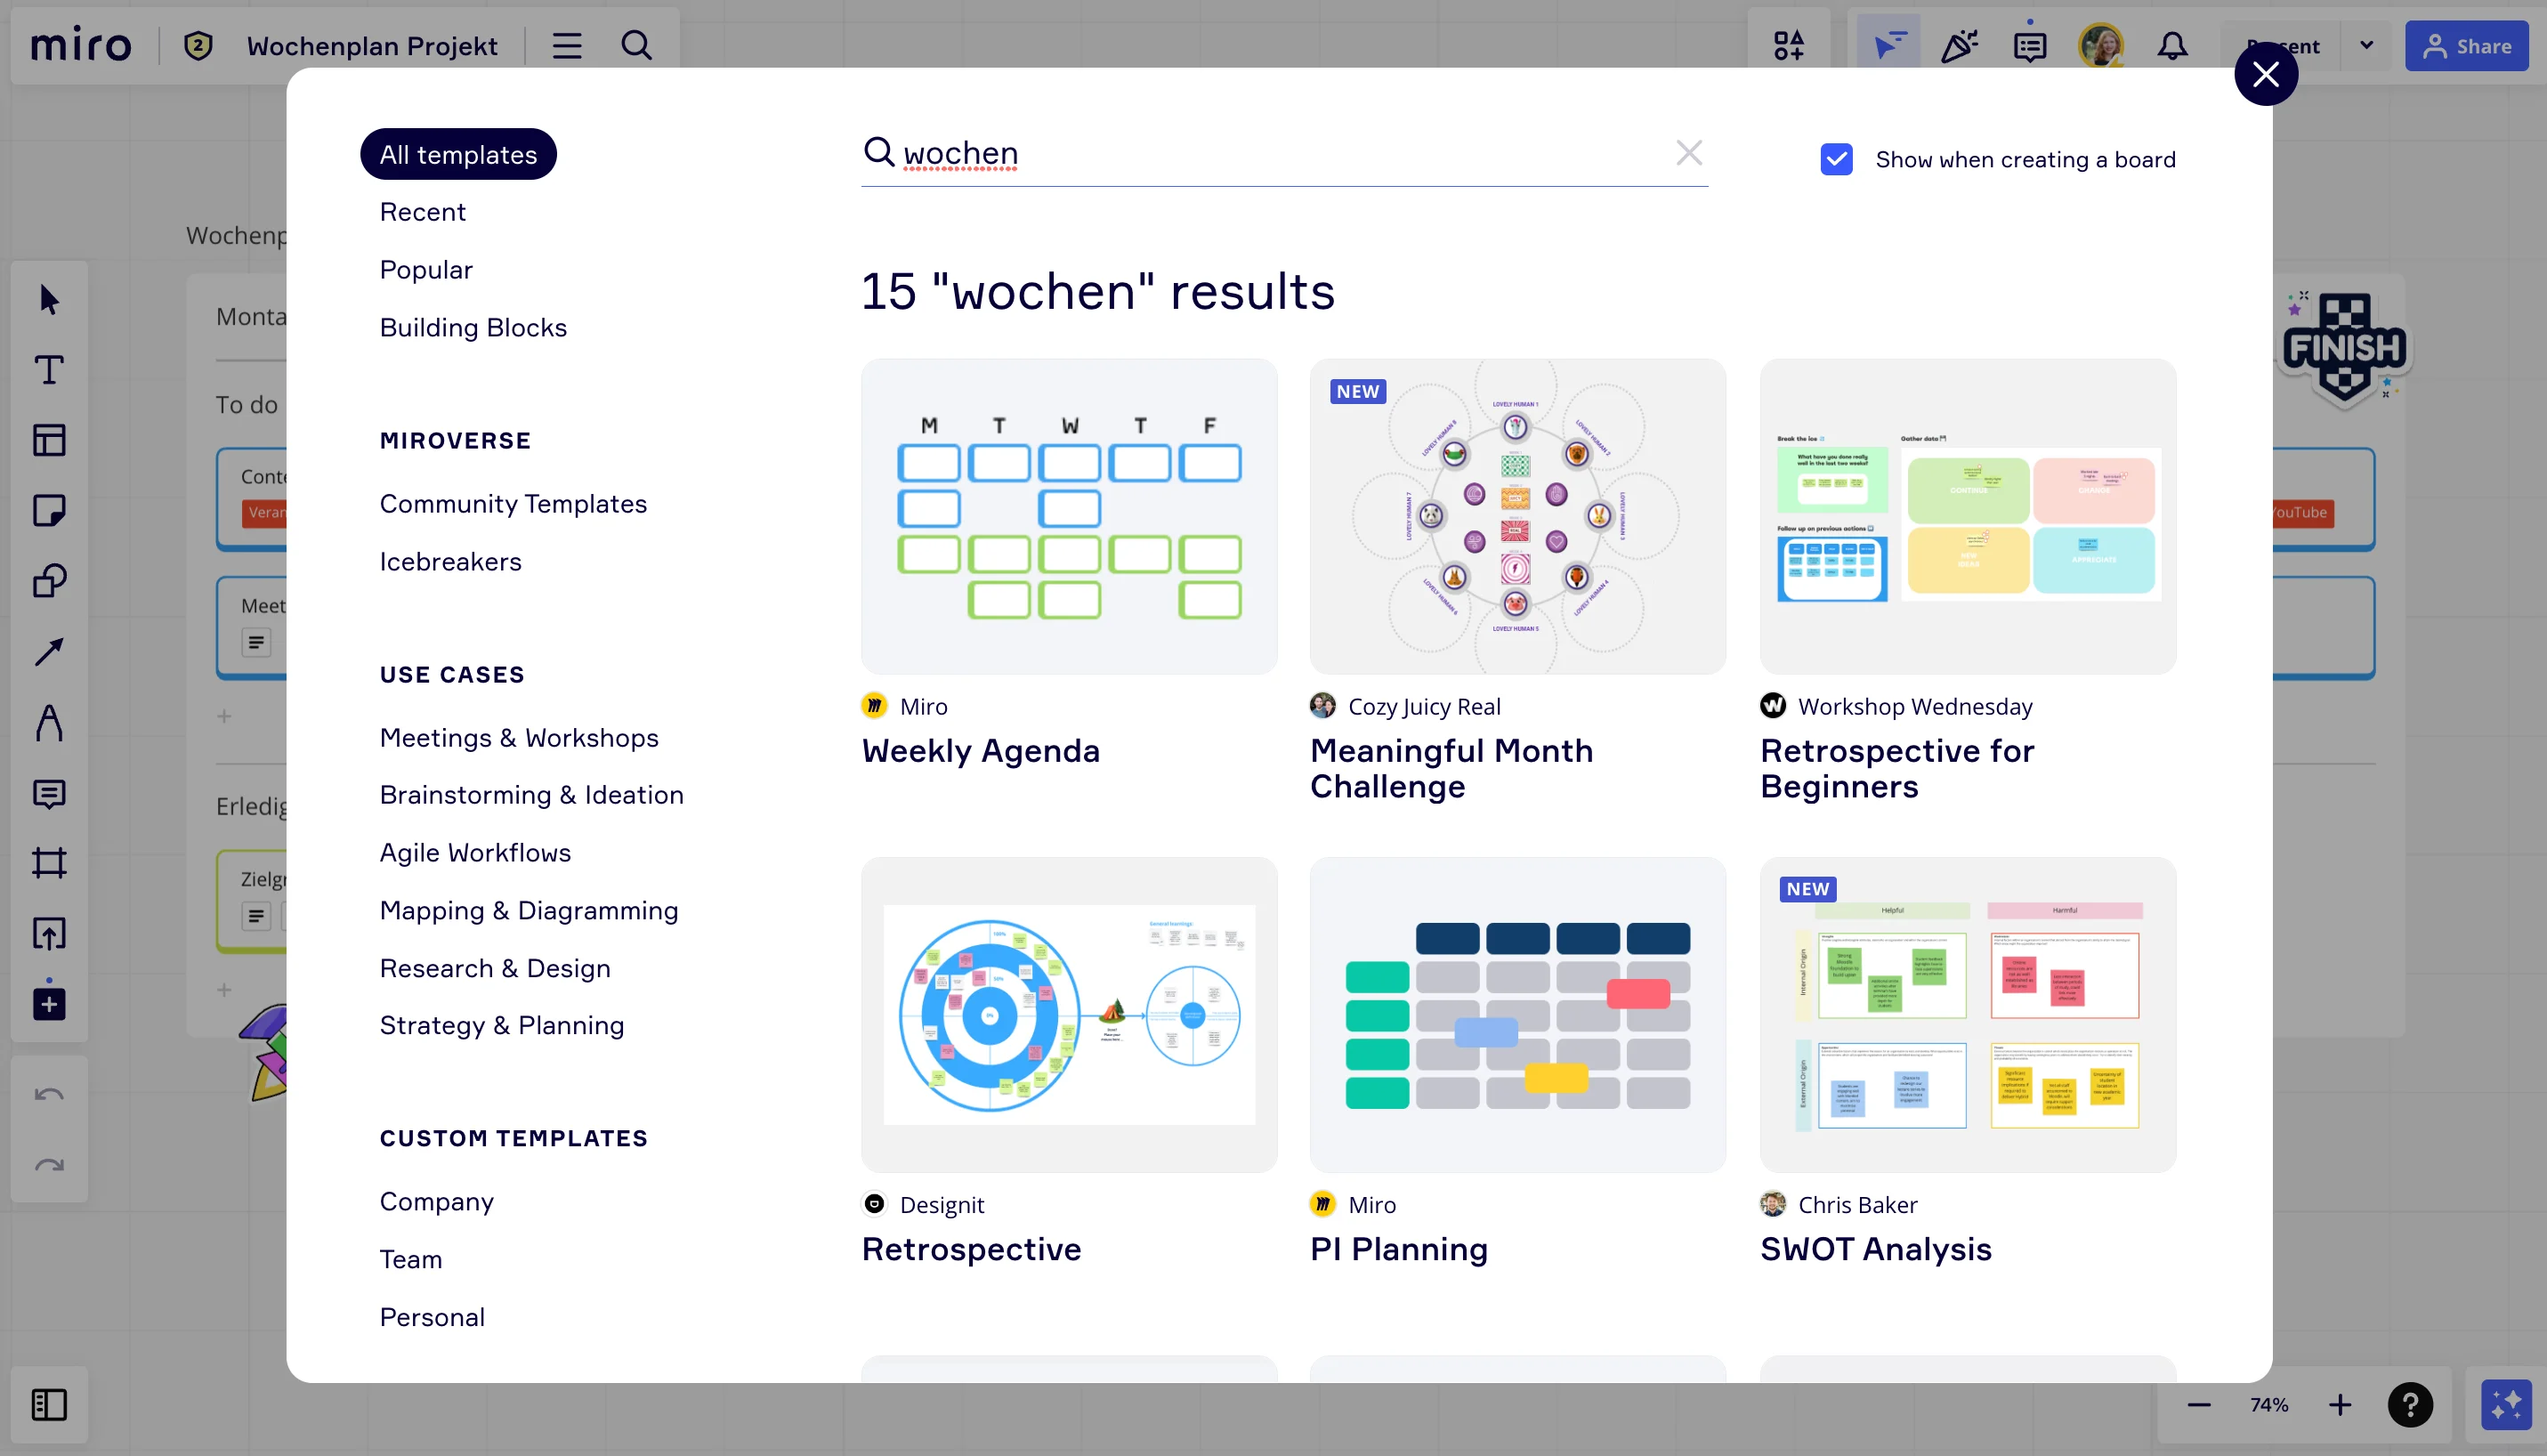Open the hamburger main menu

pyautogui.click(x=566, y=46)
